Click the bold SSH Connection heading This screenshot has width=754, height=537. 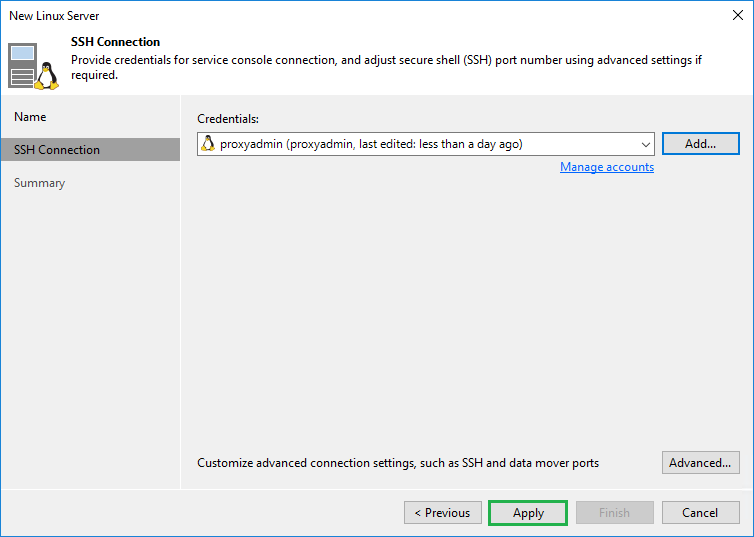[x=115, y=42]
